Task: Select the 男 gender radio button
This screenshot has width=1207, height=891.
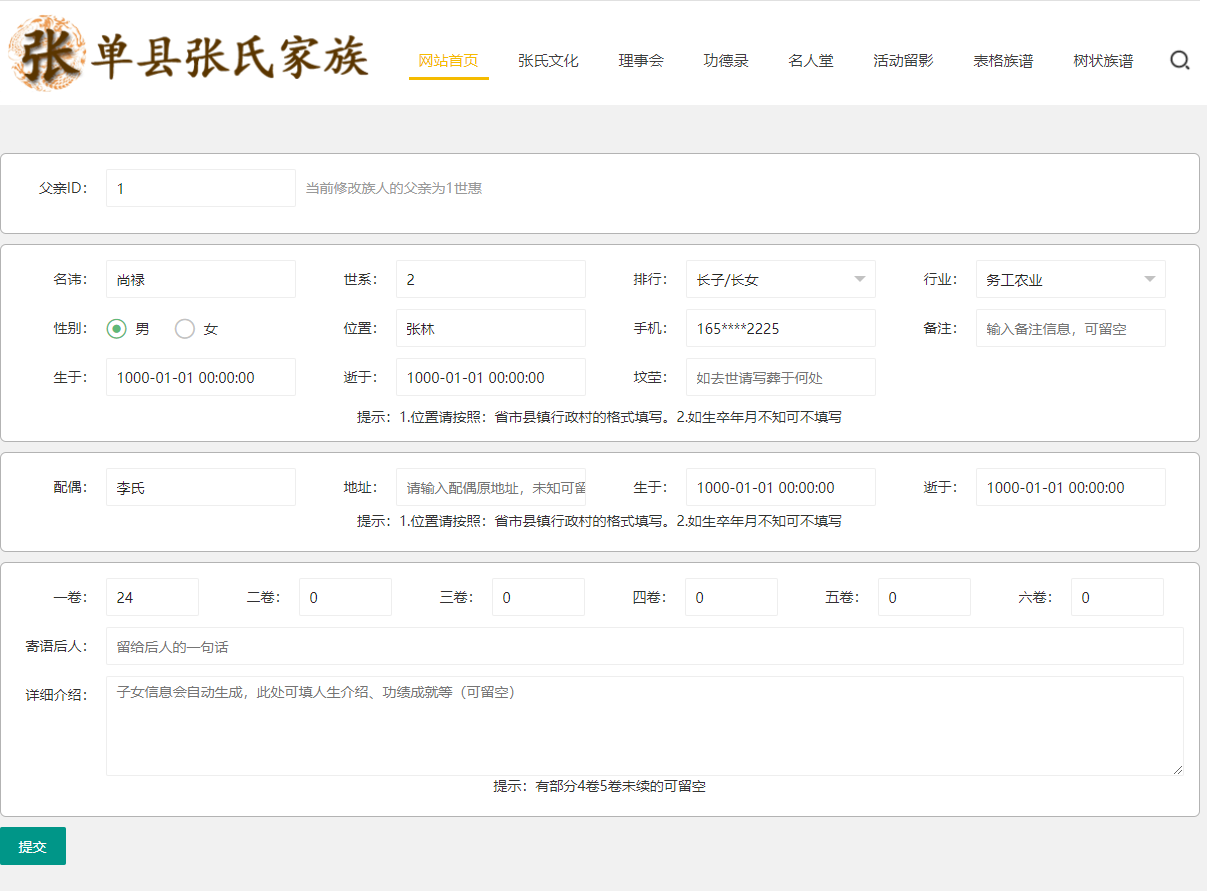Action: (117, 328)
